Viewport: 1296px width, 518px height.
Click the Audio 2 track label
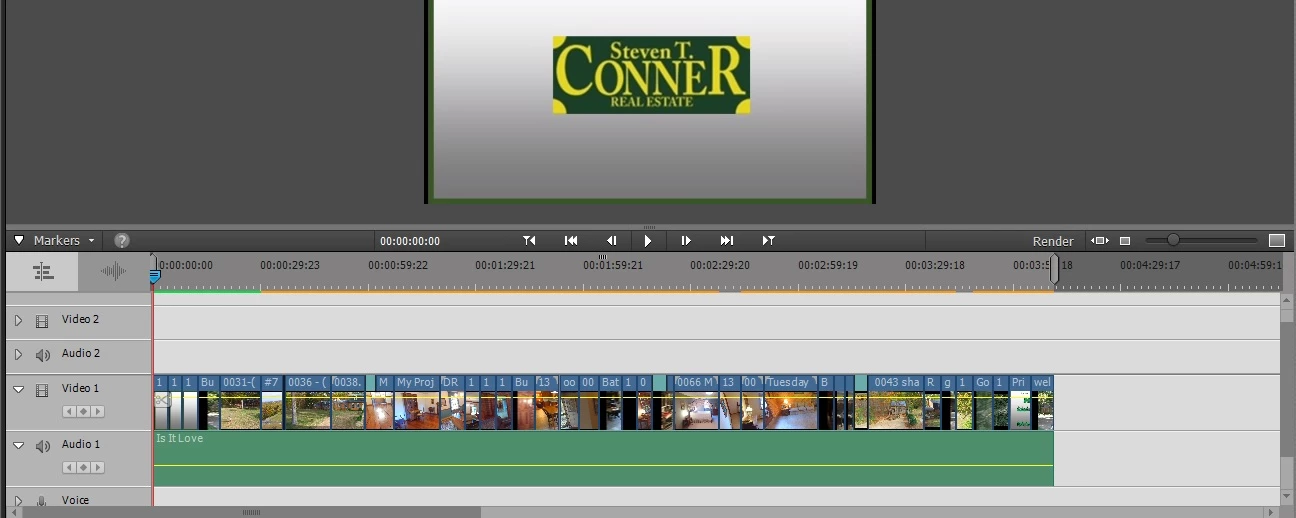click(81, 353)
